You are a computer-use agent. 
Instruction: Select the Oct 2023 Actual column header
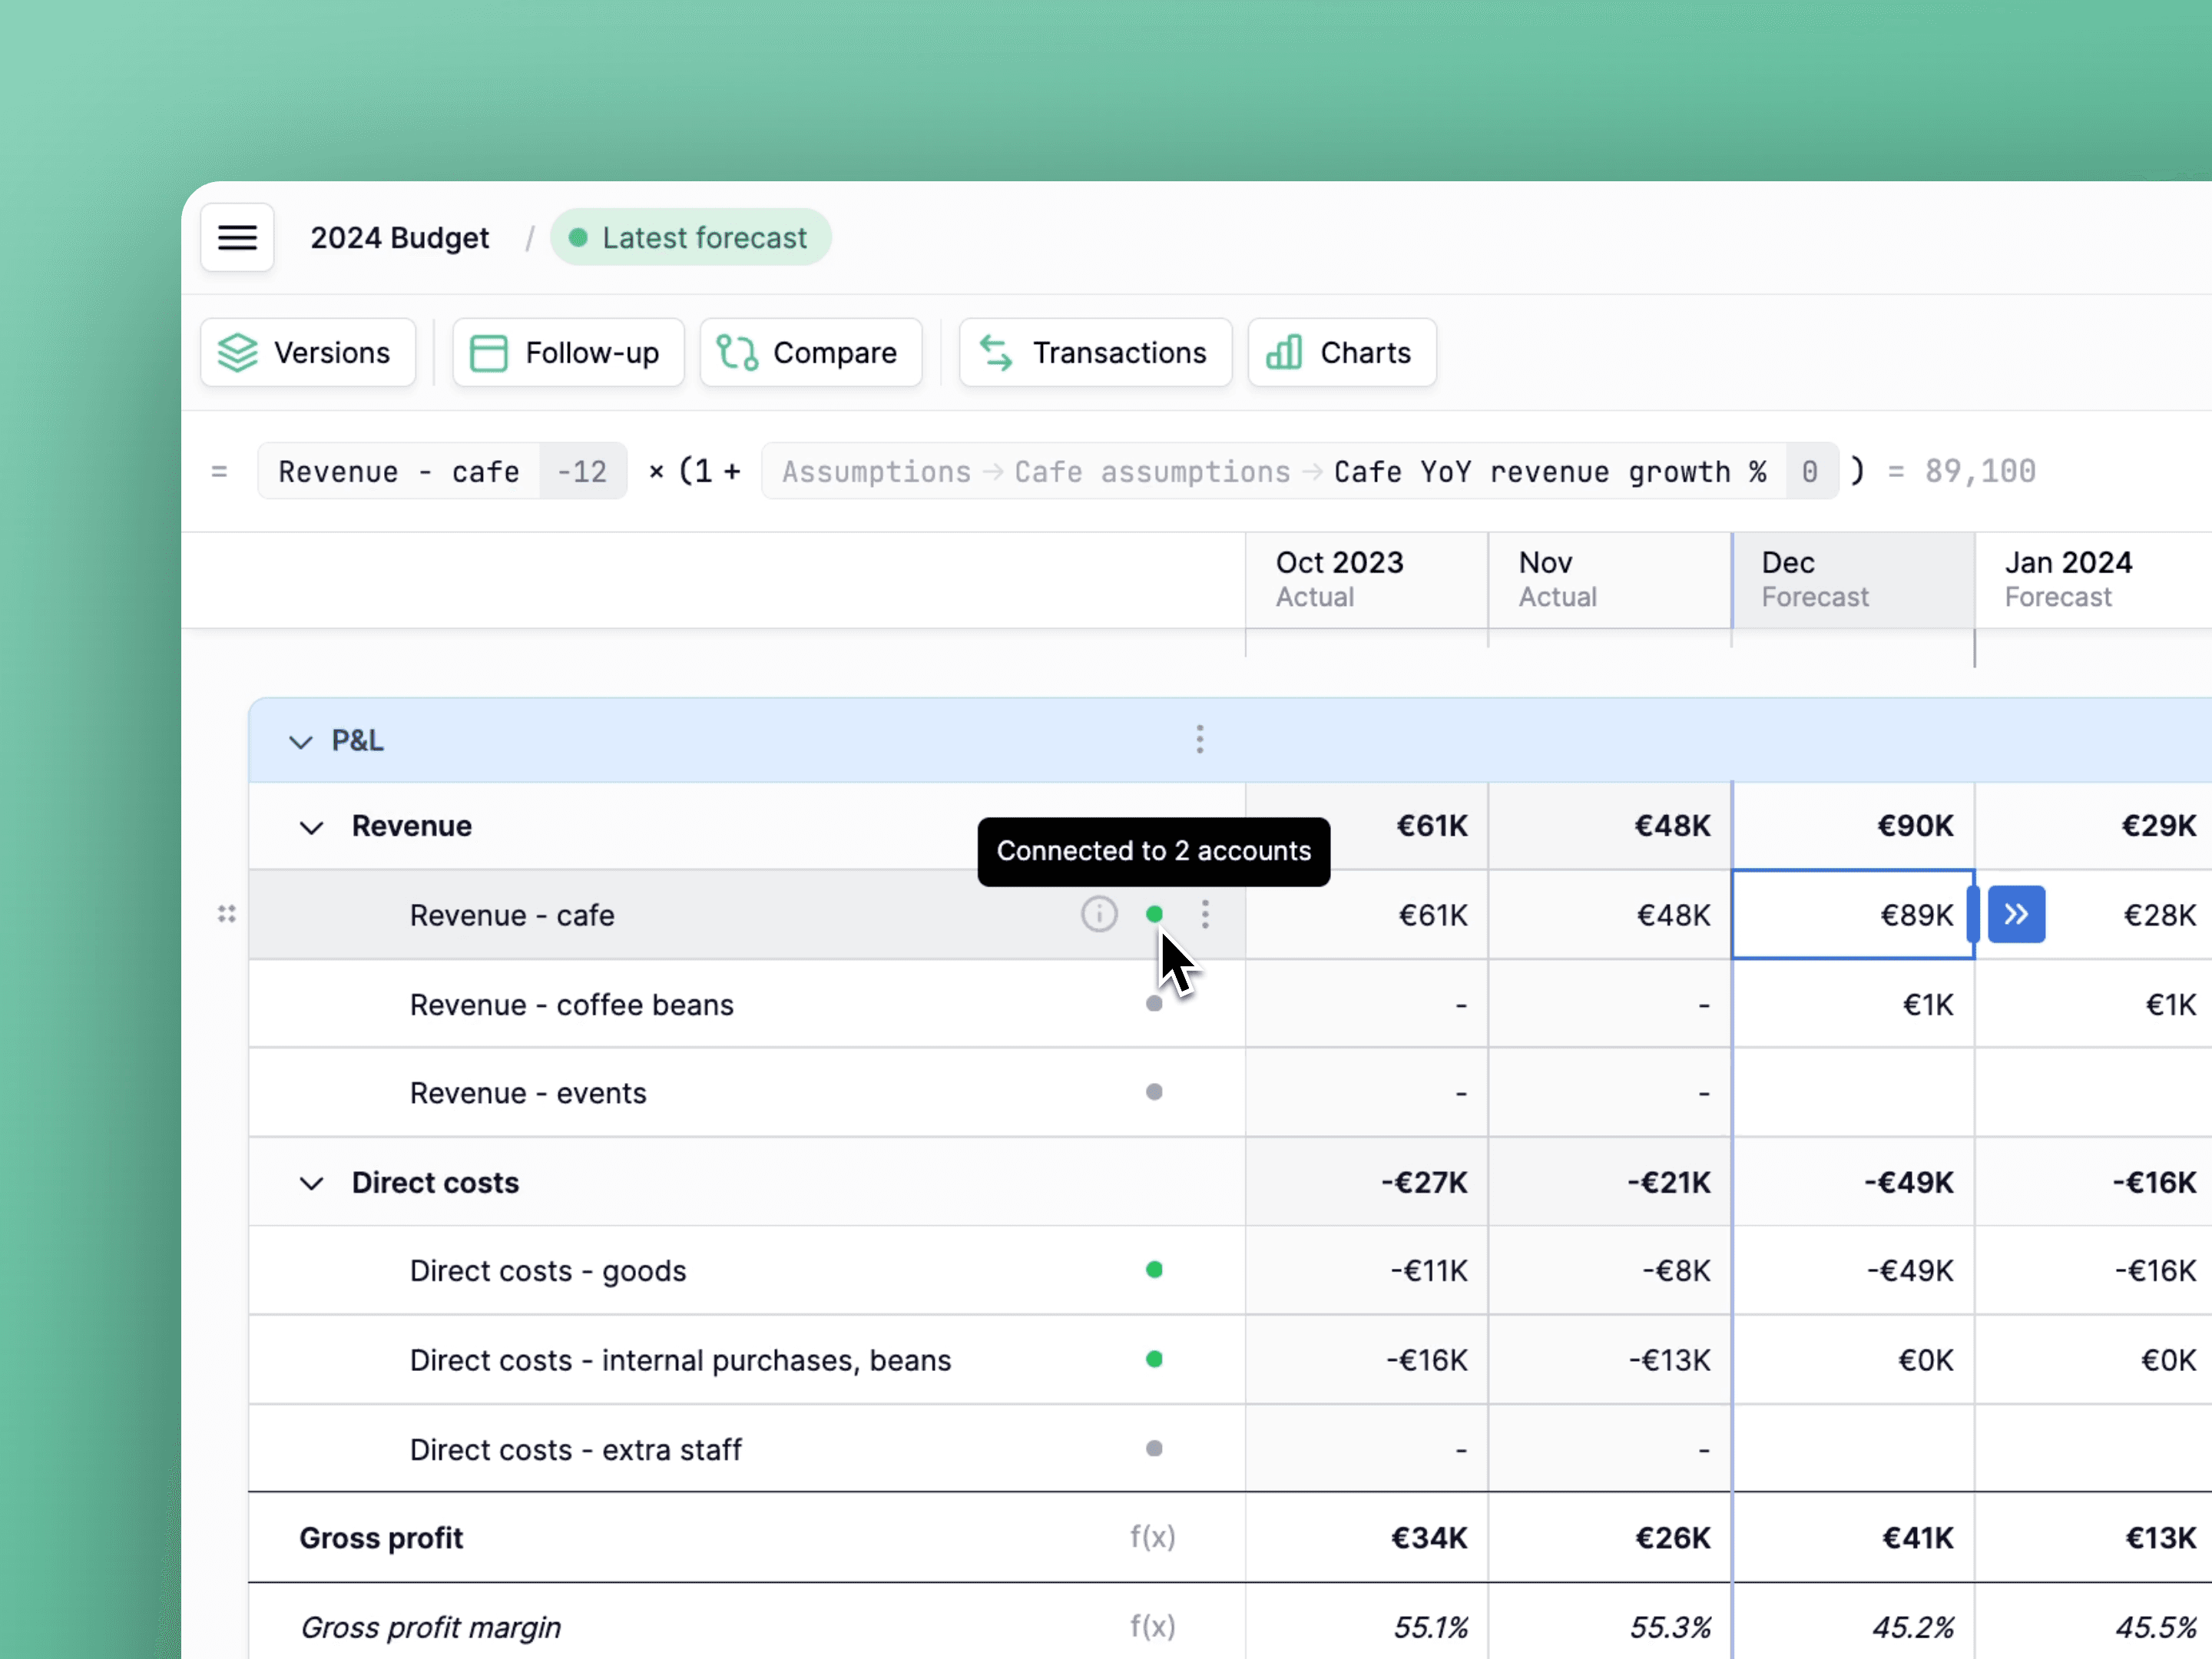(x=1367, y=579)
